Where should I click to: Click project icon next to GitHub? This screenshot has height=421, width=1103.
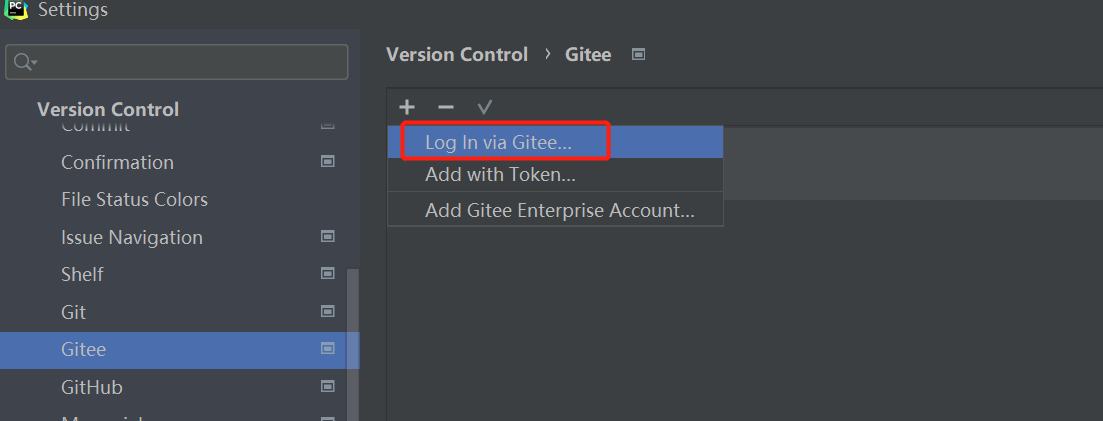pyautogui.click(x=327, y=386)
